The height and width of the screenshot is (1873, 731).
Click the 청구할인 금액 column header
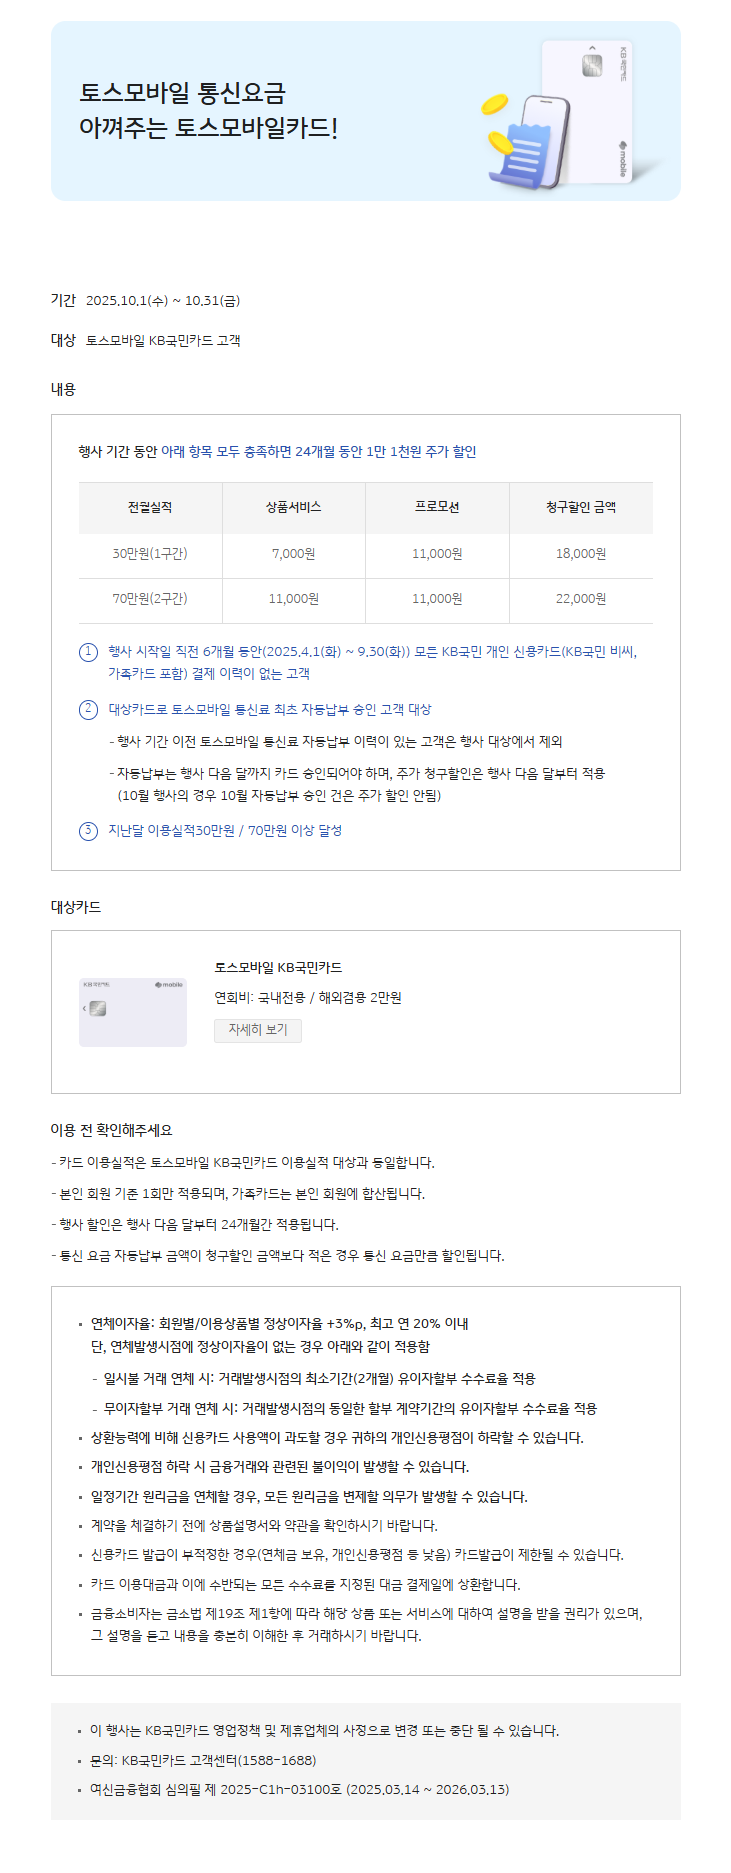581,508
